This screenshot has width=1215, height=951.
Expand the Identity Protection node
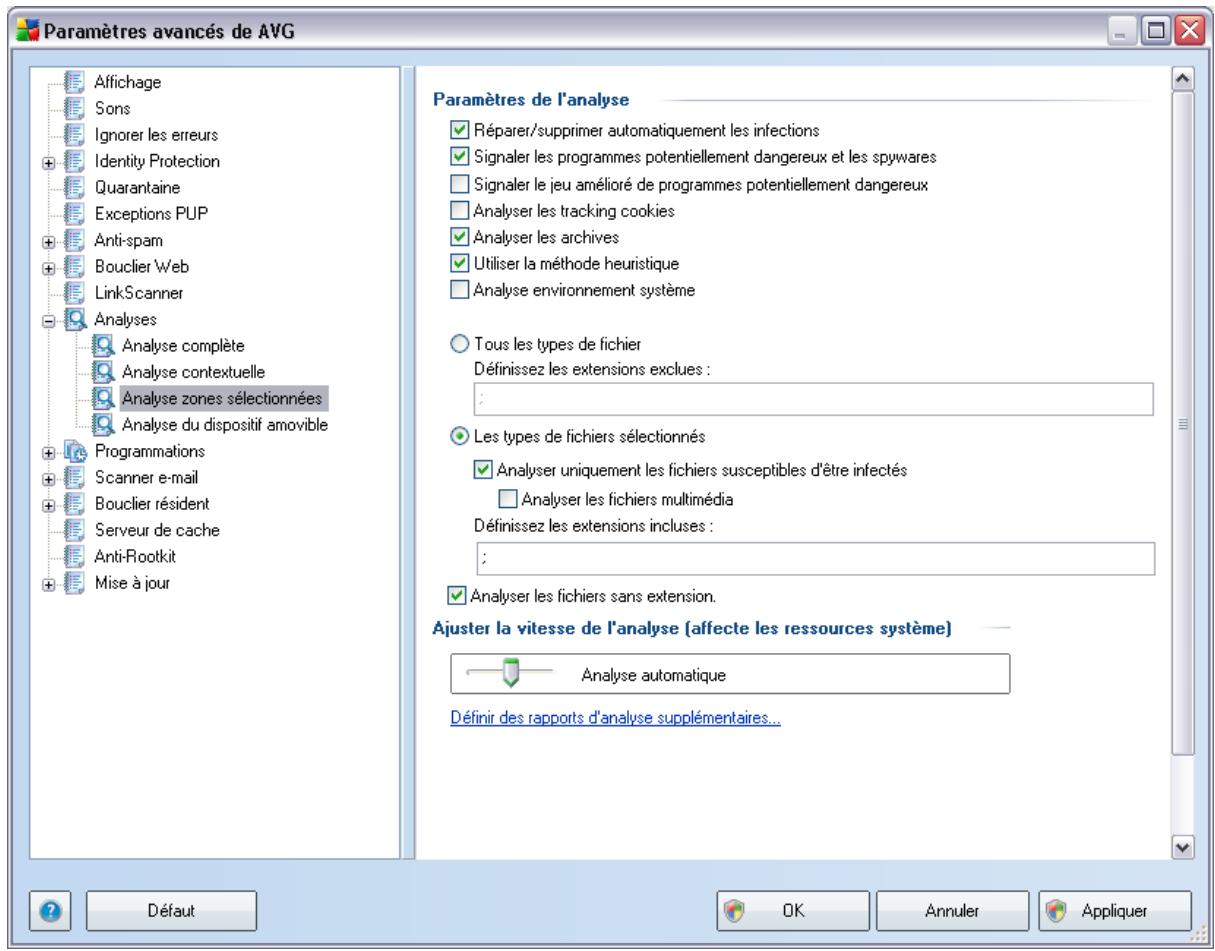(48, 161)
